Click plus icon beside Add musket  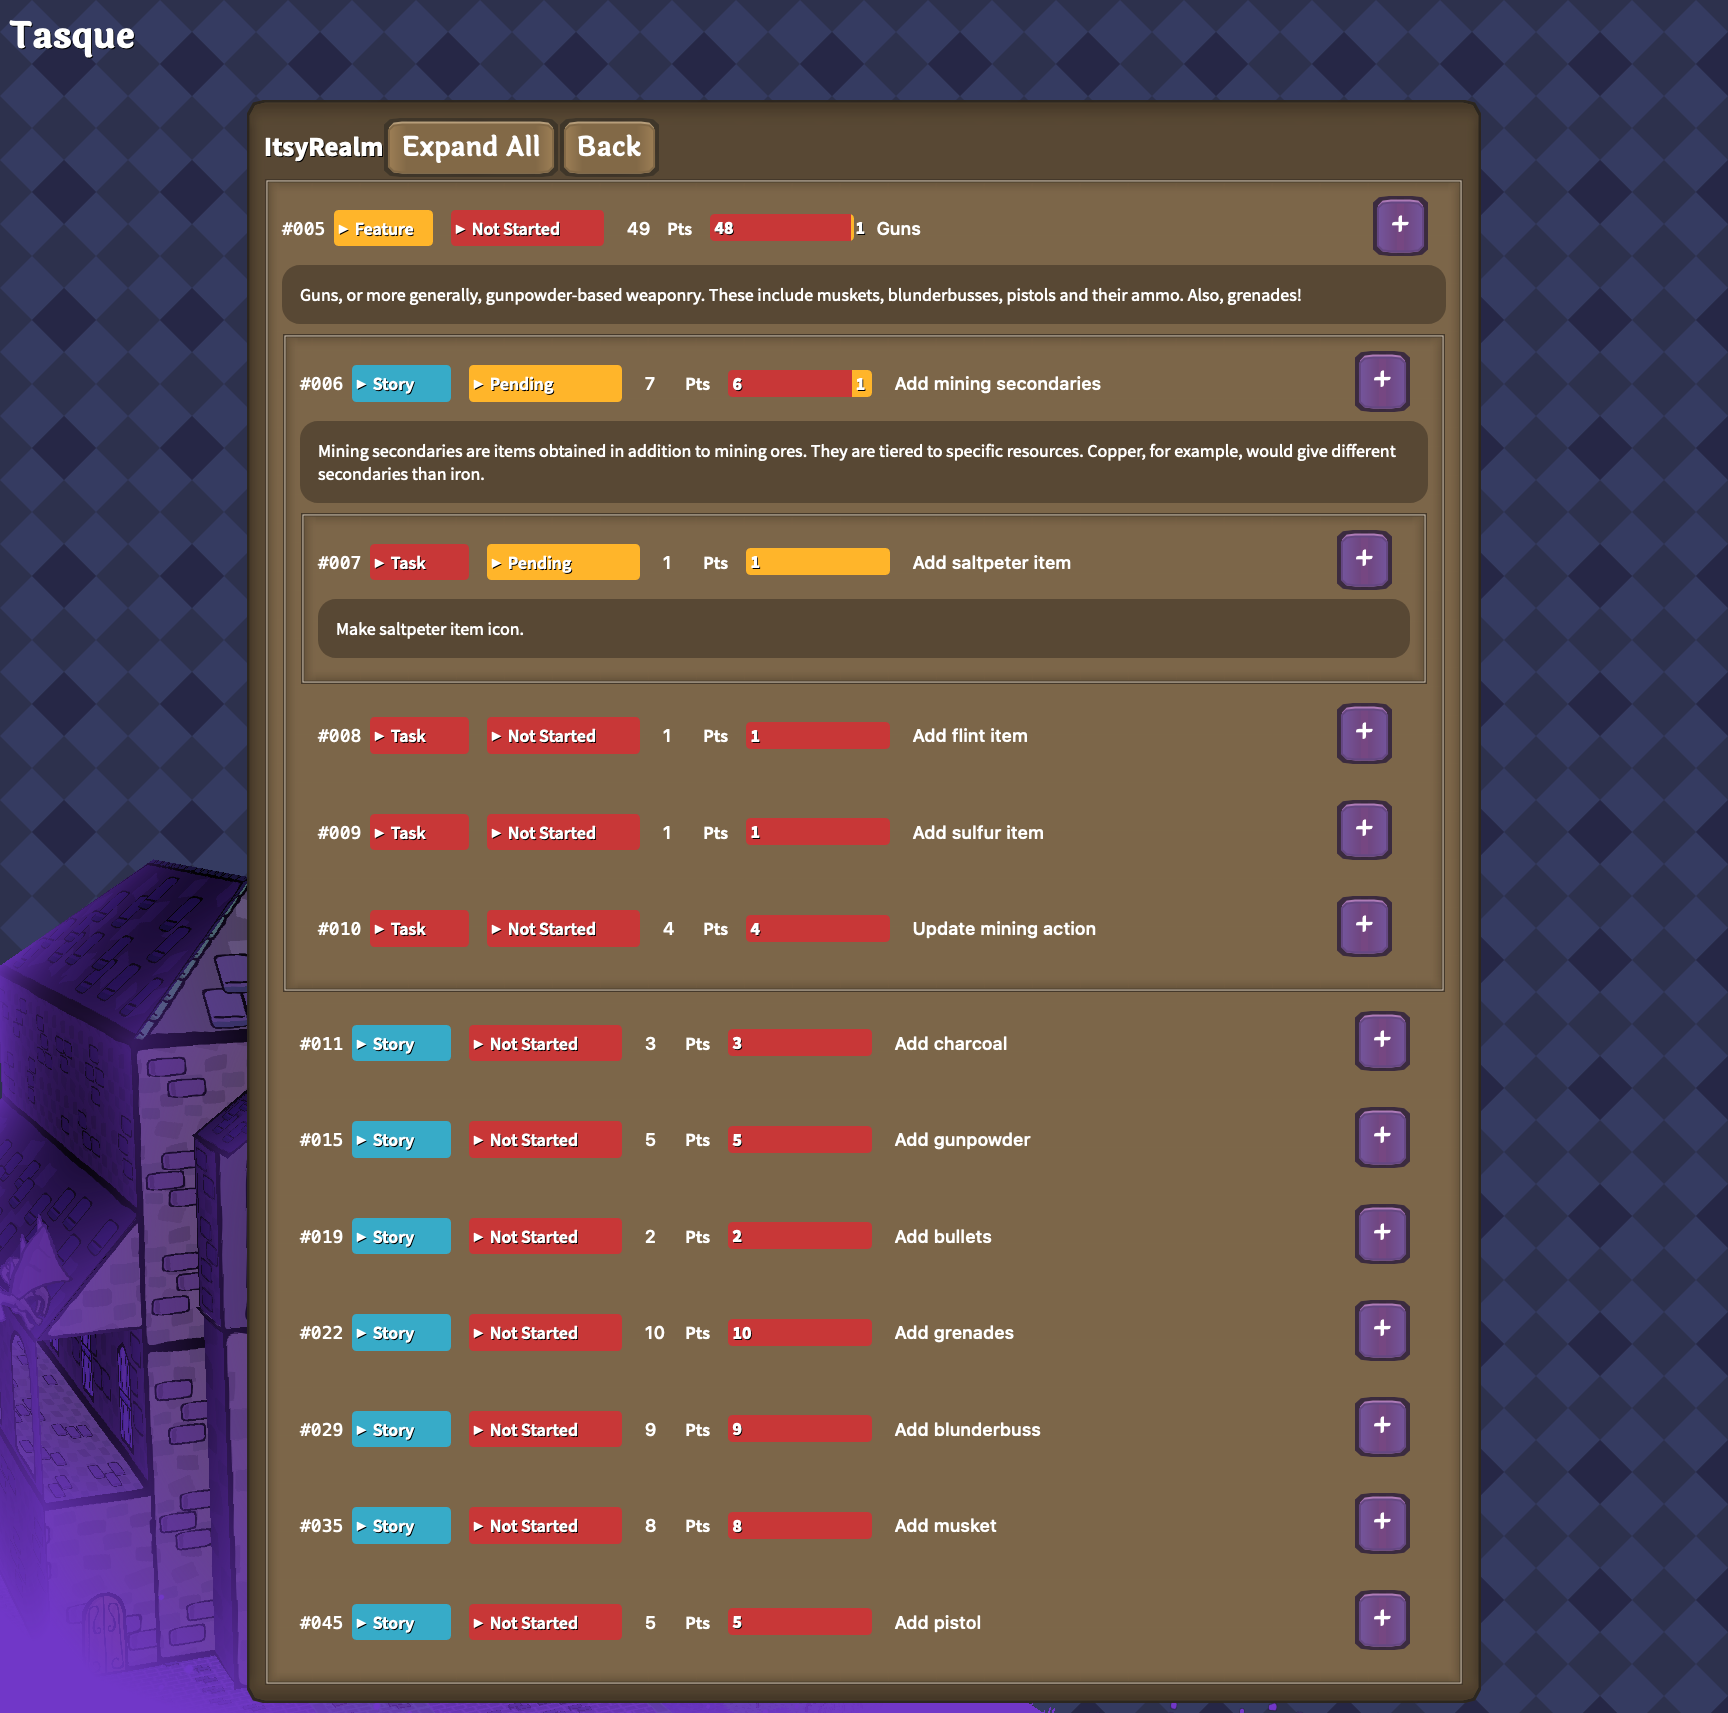[x=1381, y=1522]
